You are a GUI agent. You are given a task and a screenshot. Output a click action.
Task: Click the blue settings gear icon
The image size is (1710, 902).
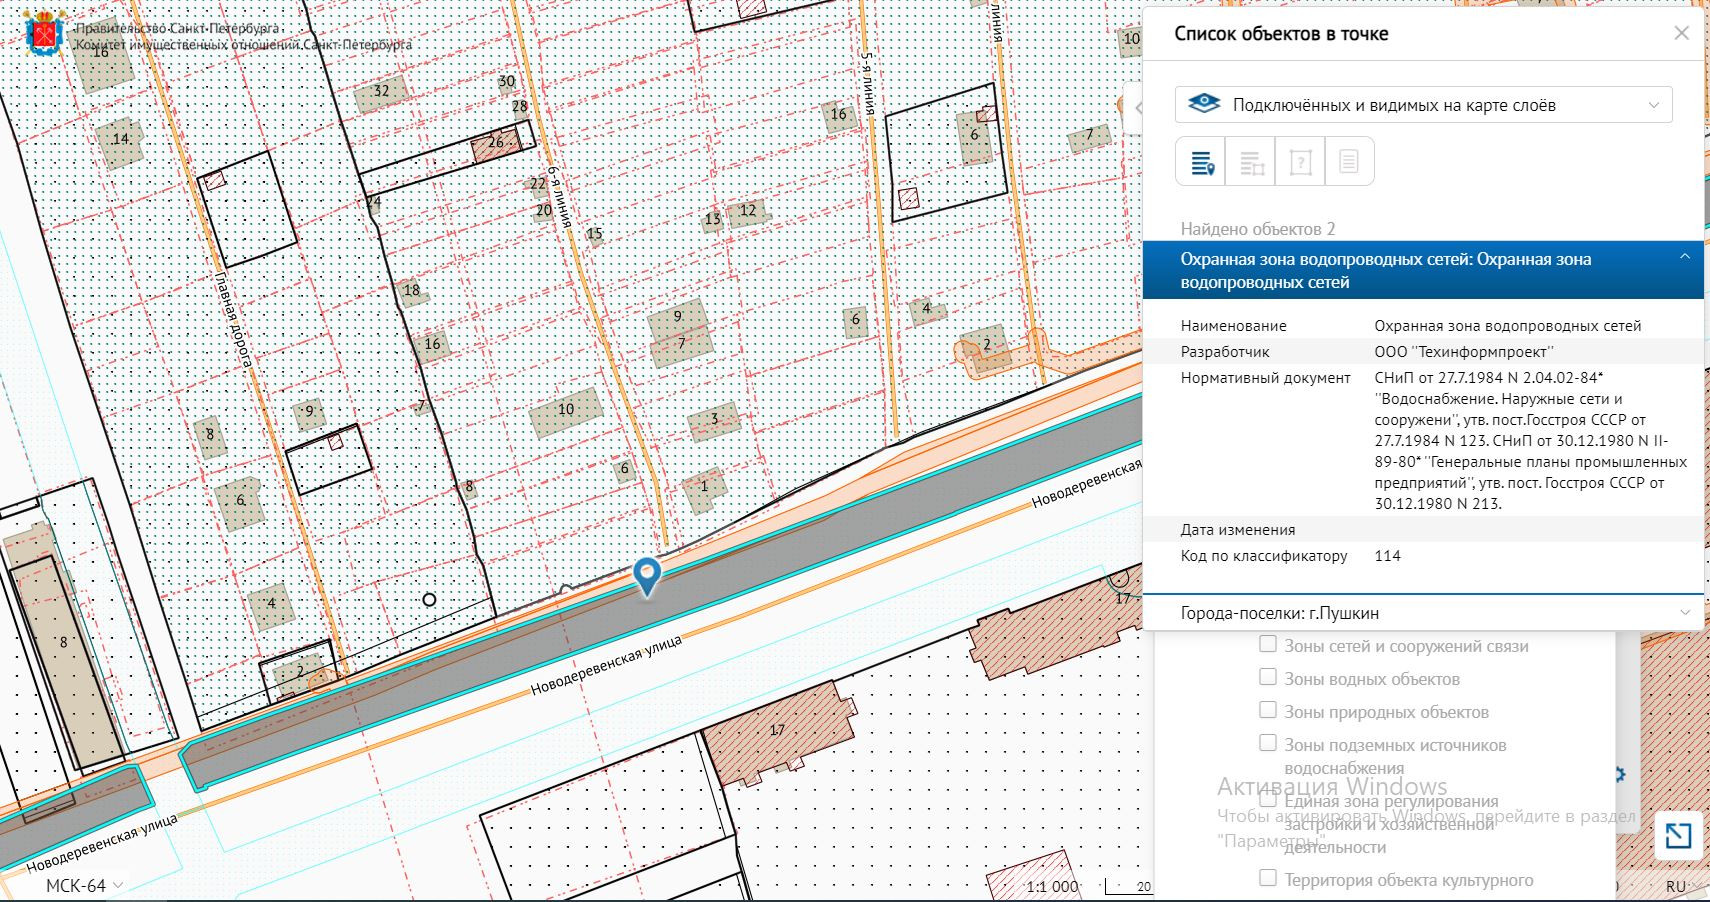point(1619,774)
